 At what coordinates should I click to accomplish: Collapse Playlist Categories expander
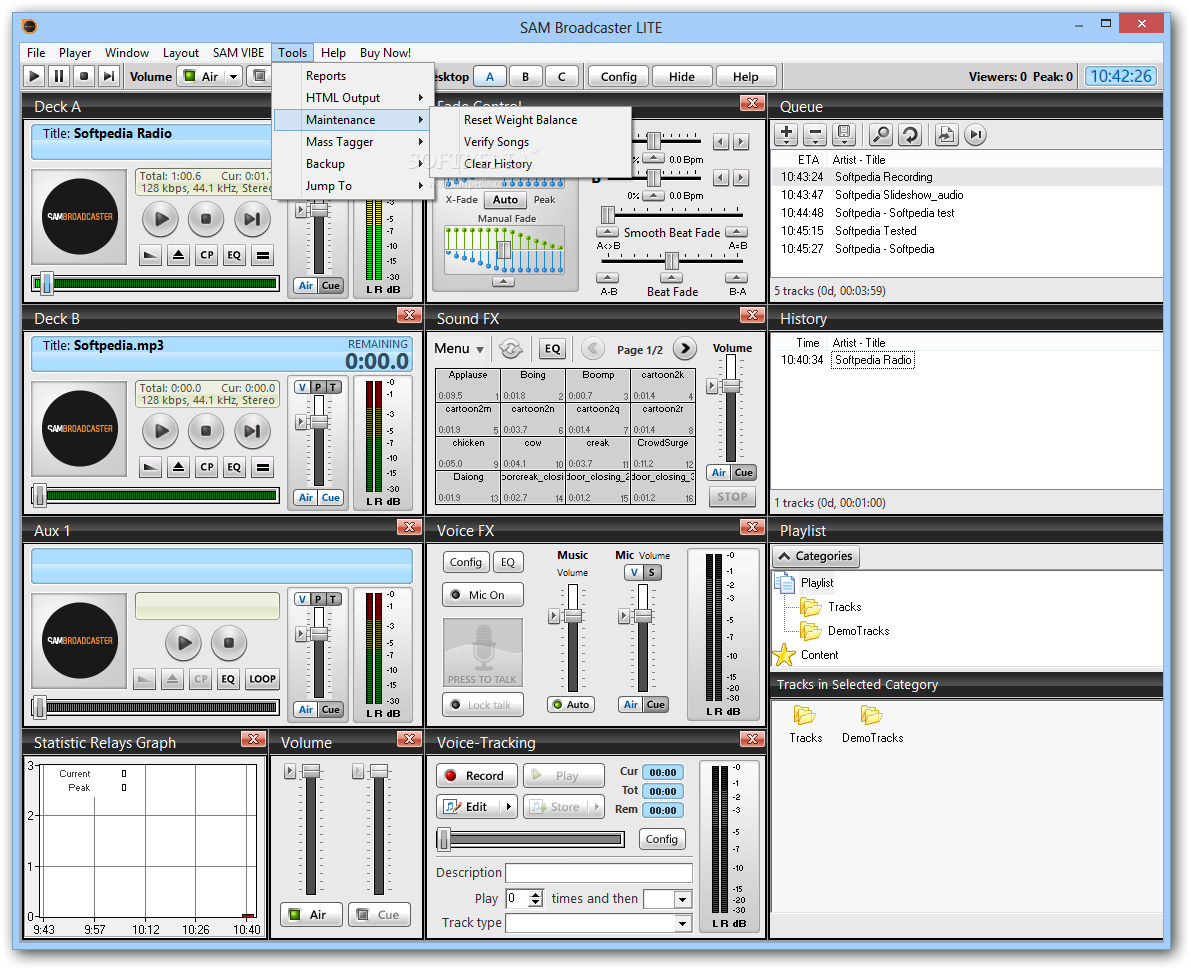click(817, 556)
